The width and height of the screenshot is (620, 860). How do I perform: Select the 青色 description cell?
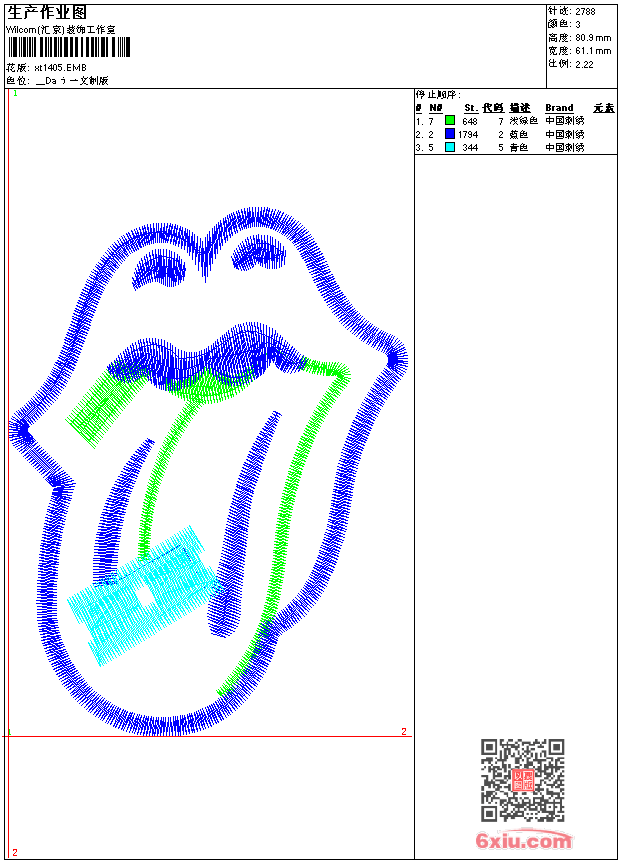[519, 147]
